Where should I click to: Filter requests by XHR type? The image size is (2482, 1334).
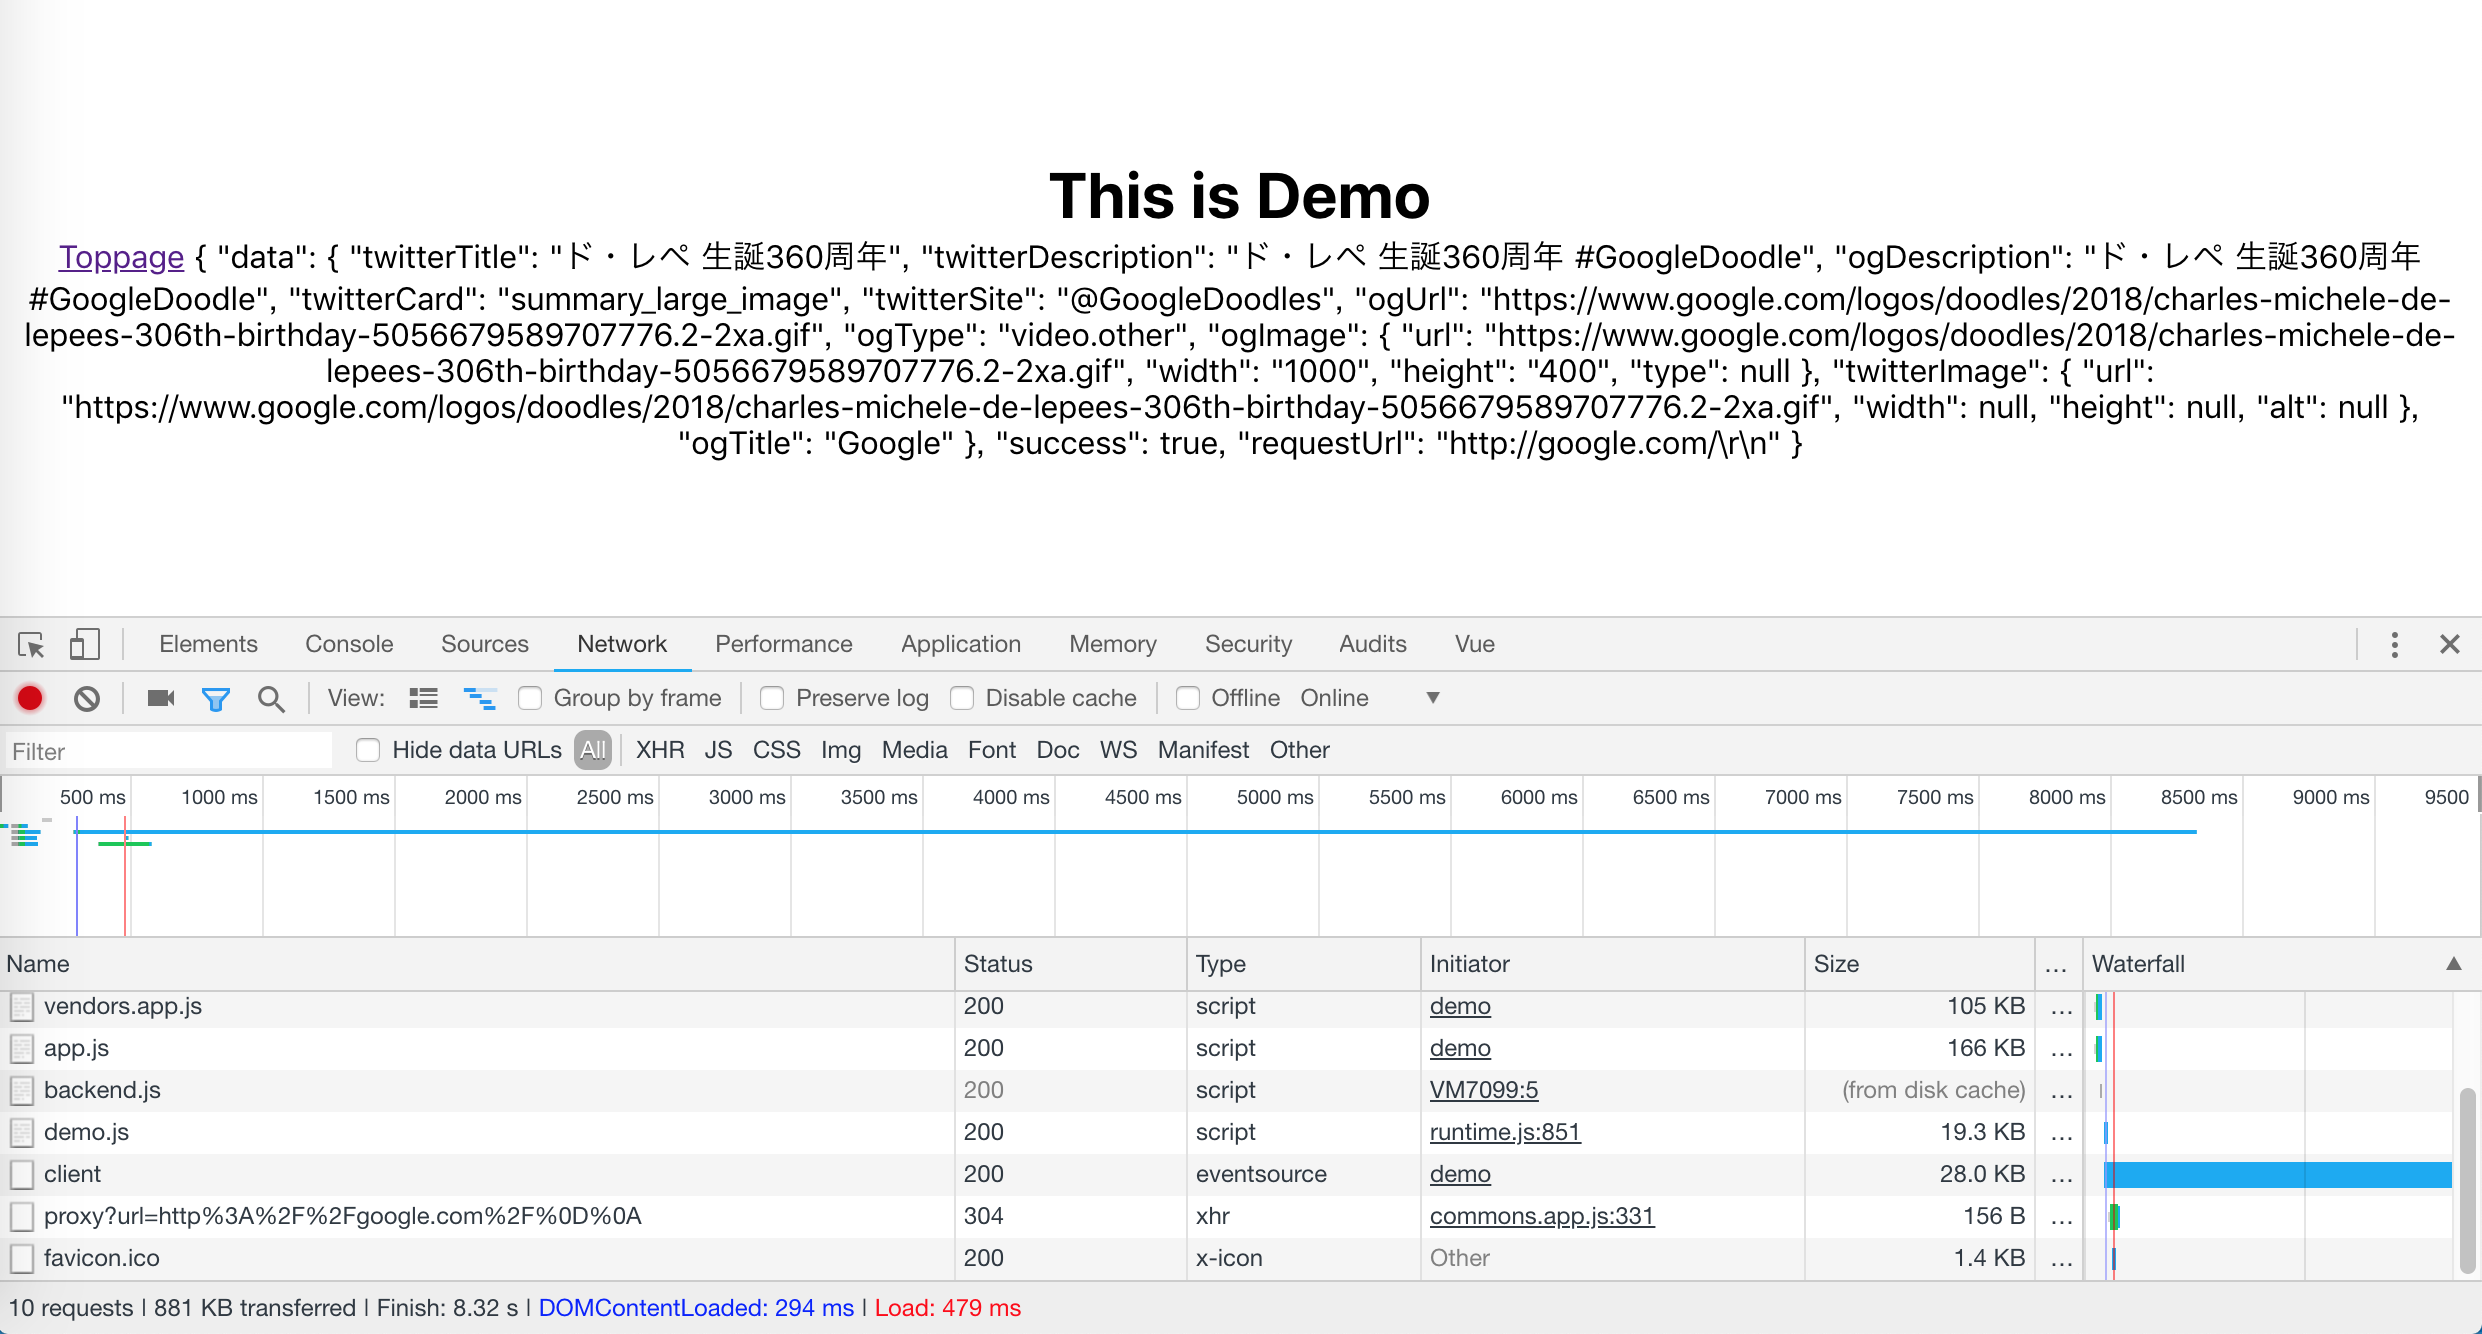(659, 750)
